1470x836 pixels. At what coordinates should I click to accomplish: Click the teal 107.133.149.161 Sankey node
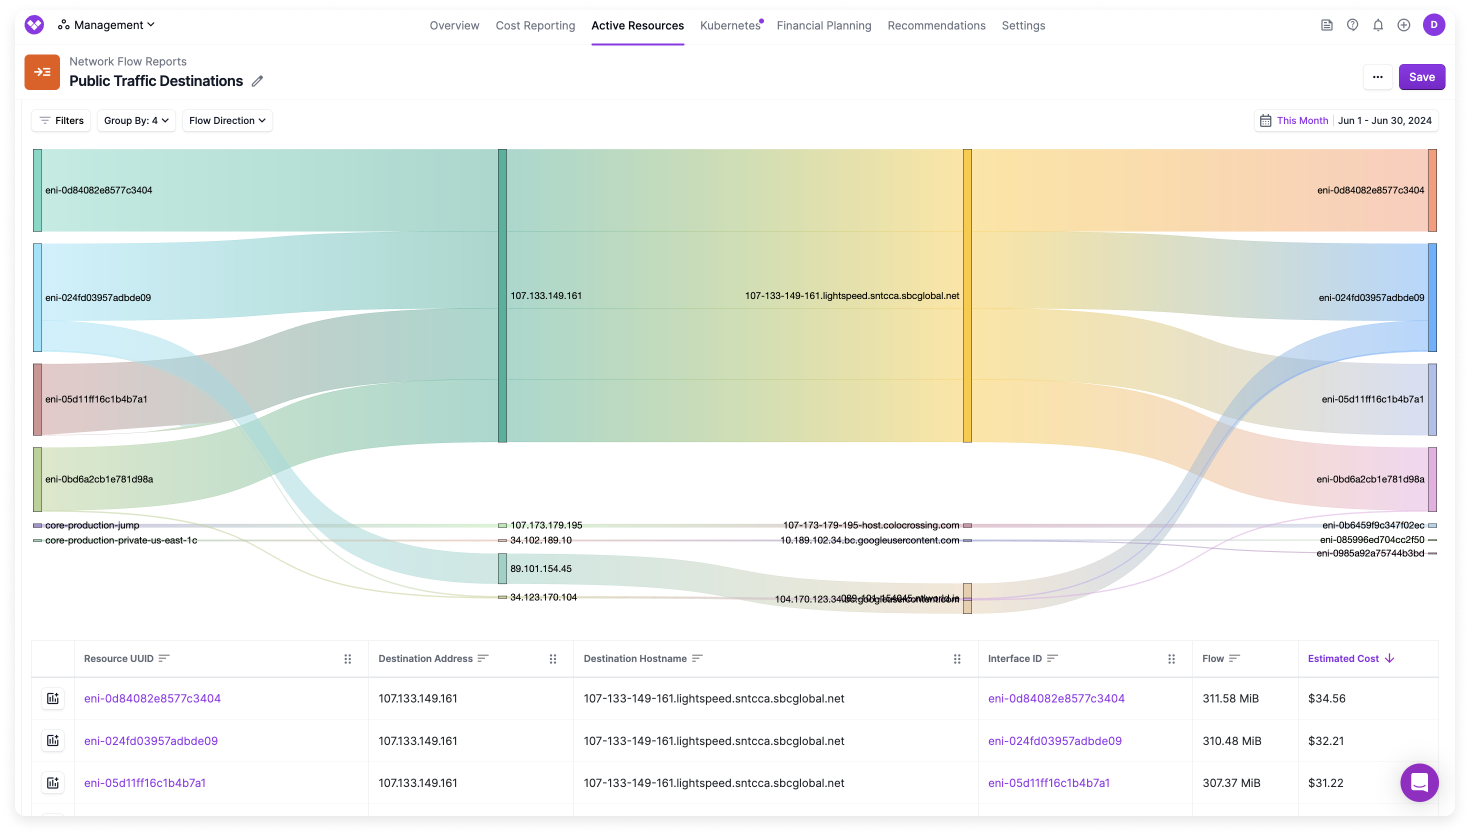[x=503, y=296]
